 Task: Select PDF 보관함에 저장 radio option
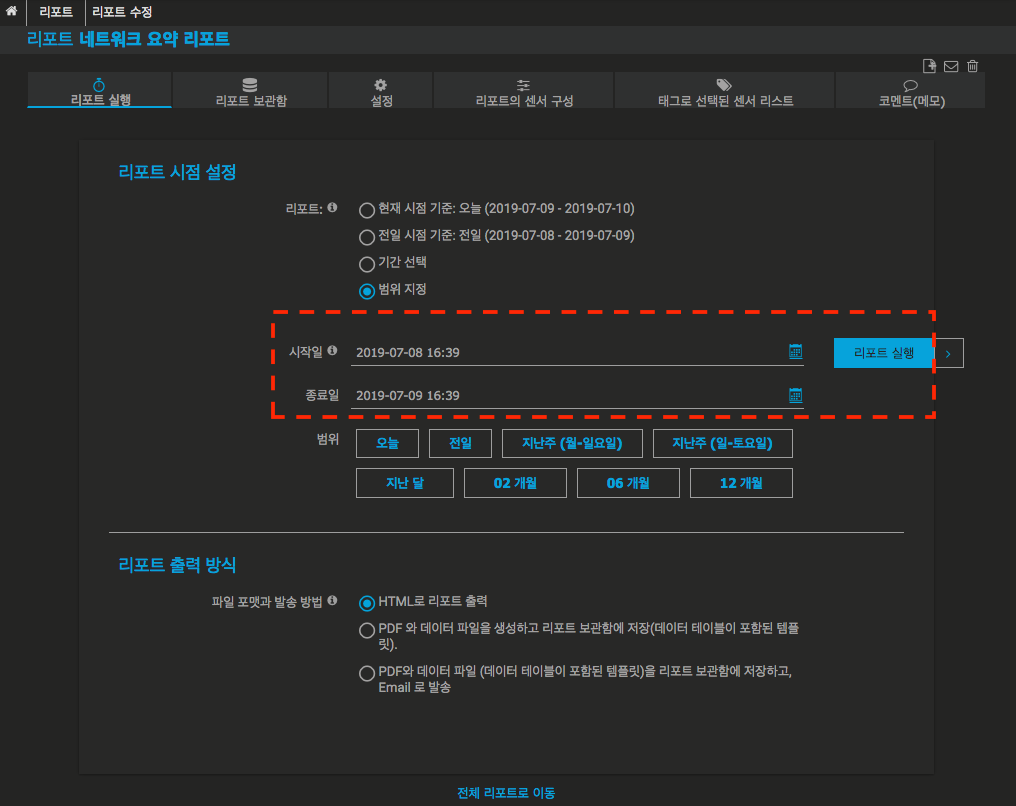pos(367,630)
